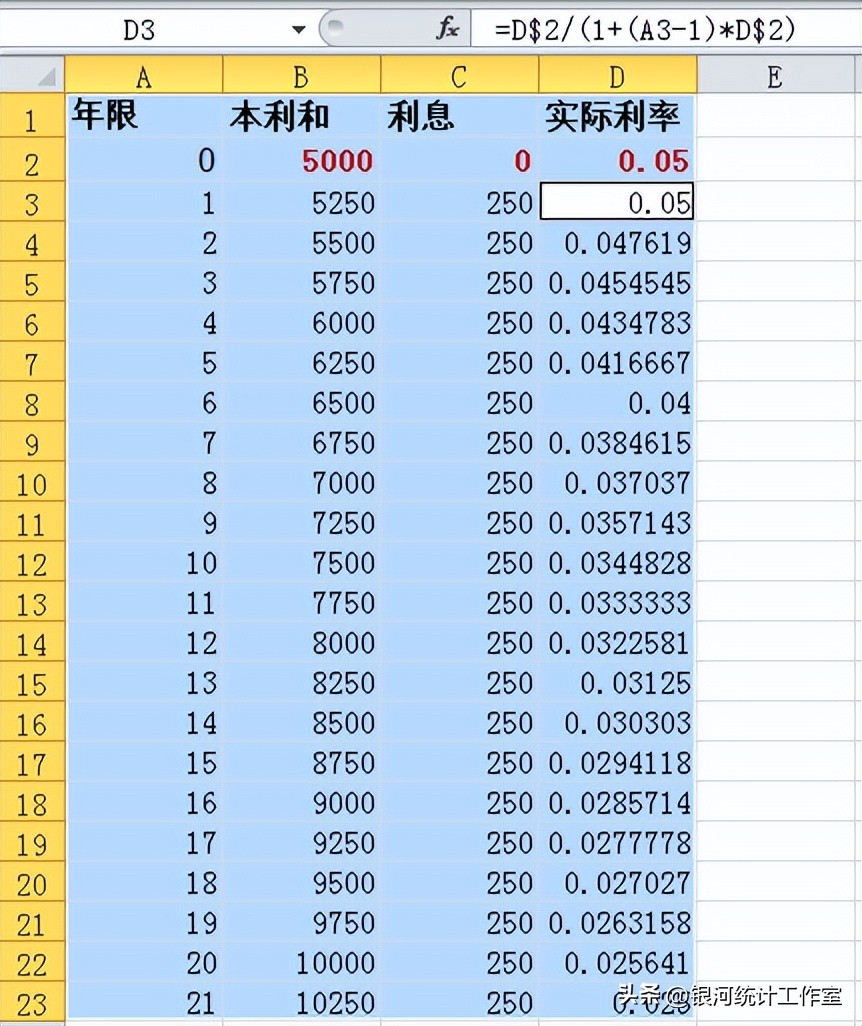This screenshot has width=862, height=1026.
Task: Click the red 5000 cell in column B
Action: (x=302, y=160)
